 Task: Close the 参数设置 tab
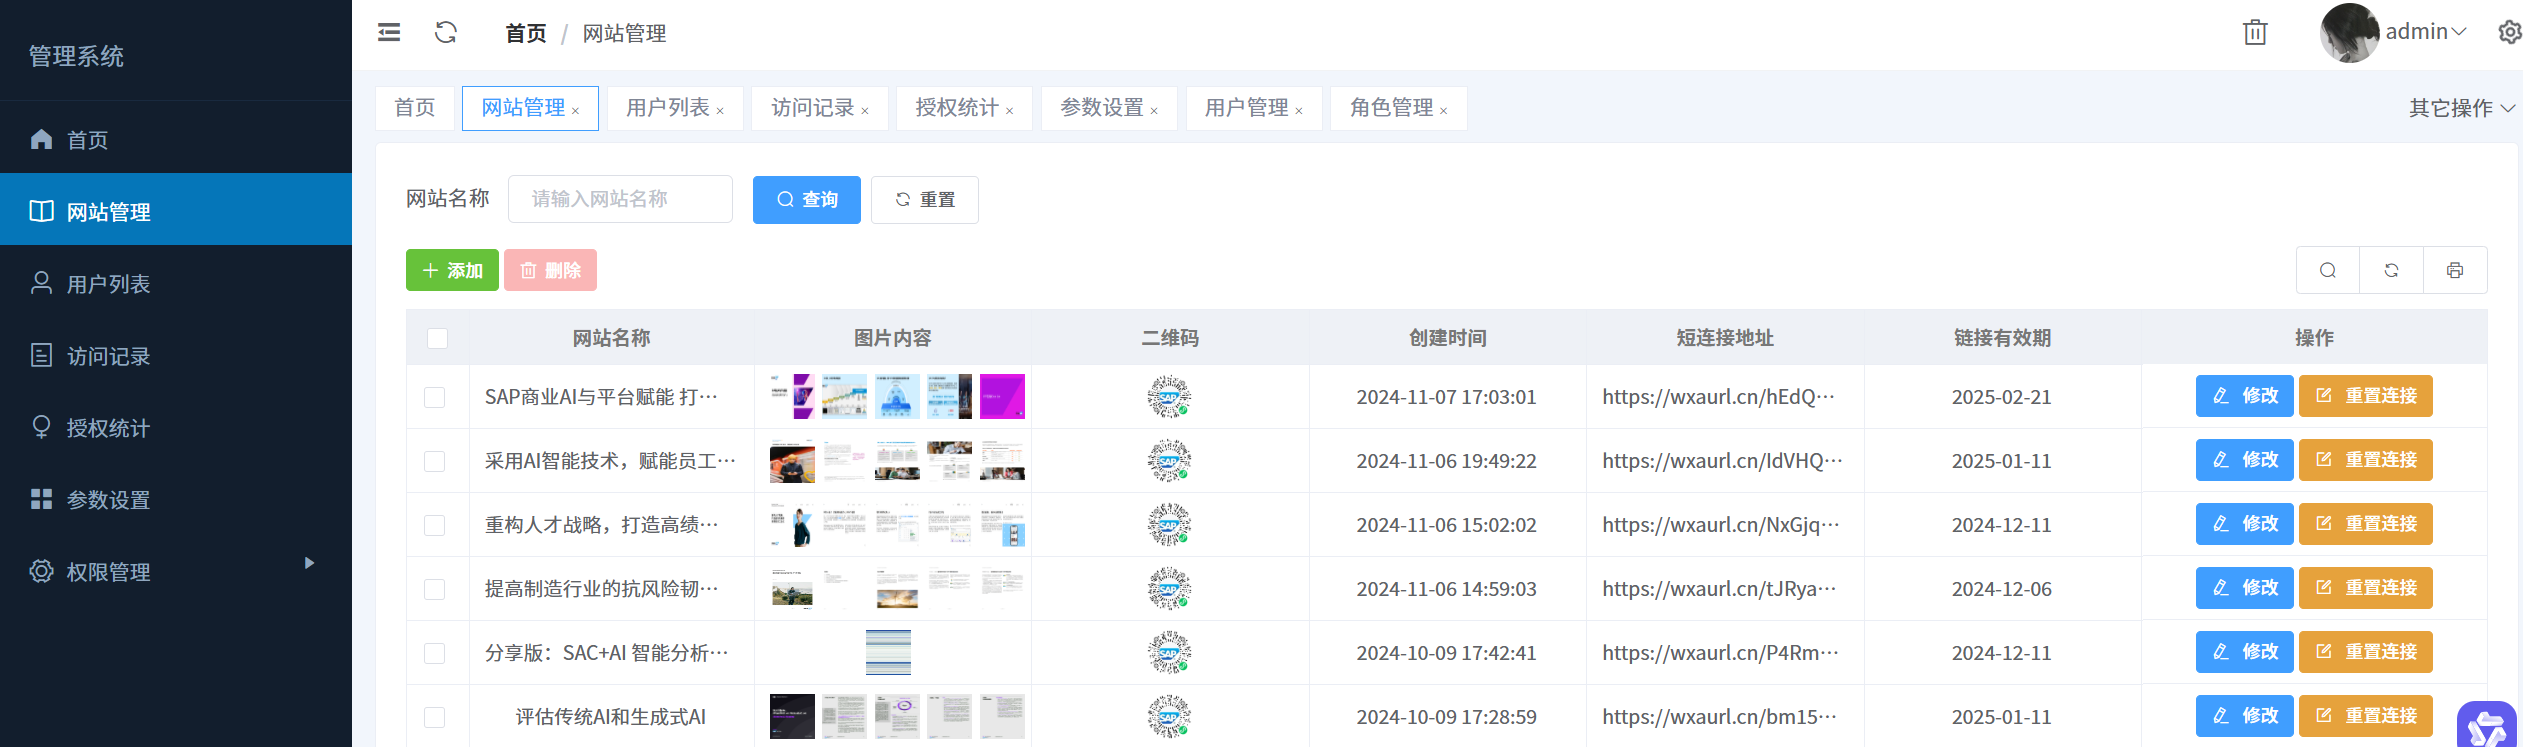tap(1154, 111)
